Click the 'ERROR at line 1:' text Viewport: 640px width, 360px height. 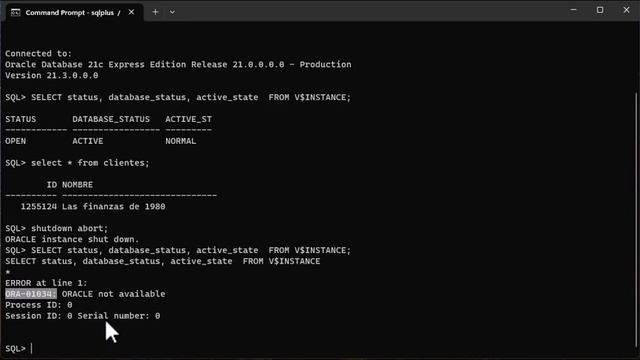point(46,283)
